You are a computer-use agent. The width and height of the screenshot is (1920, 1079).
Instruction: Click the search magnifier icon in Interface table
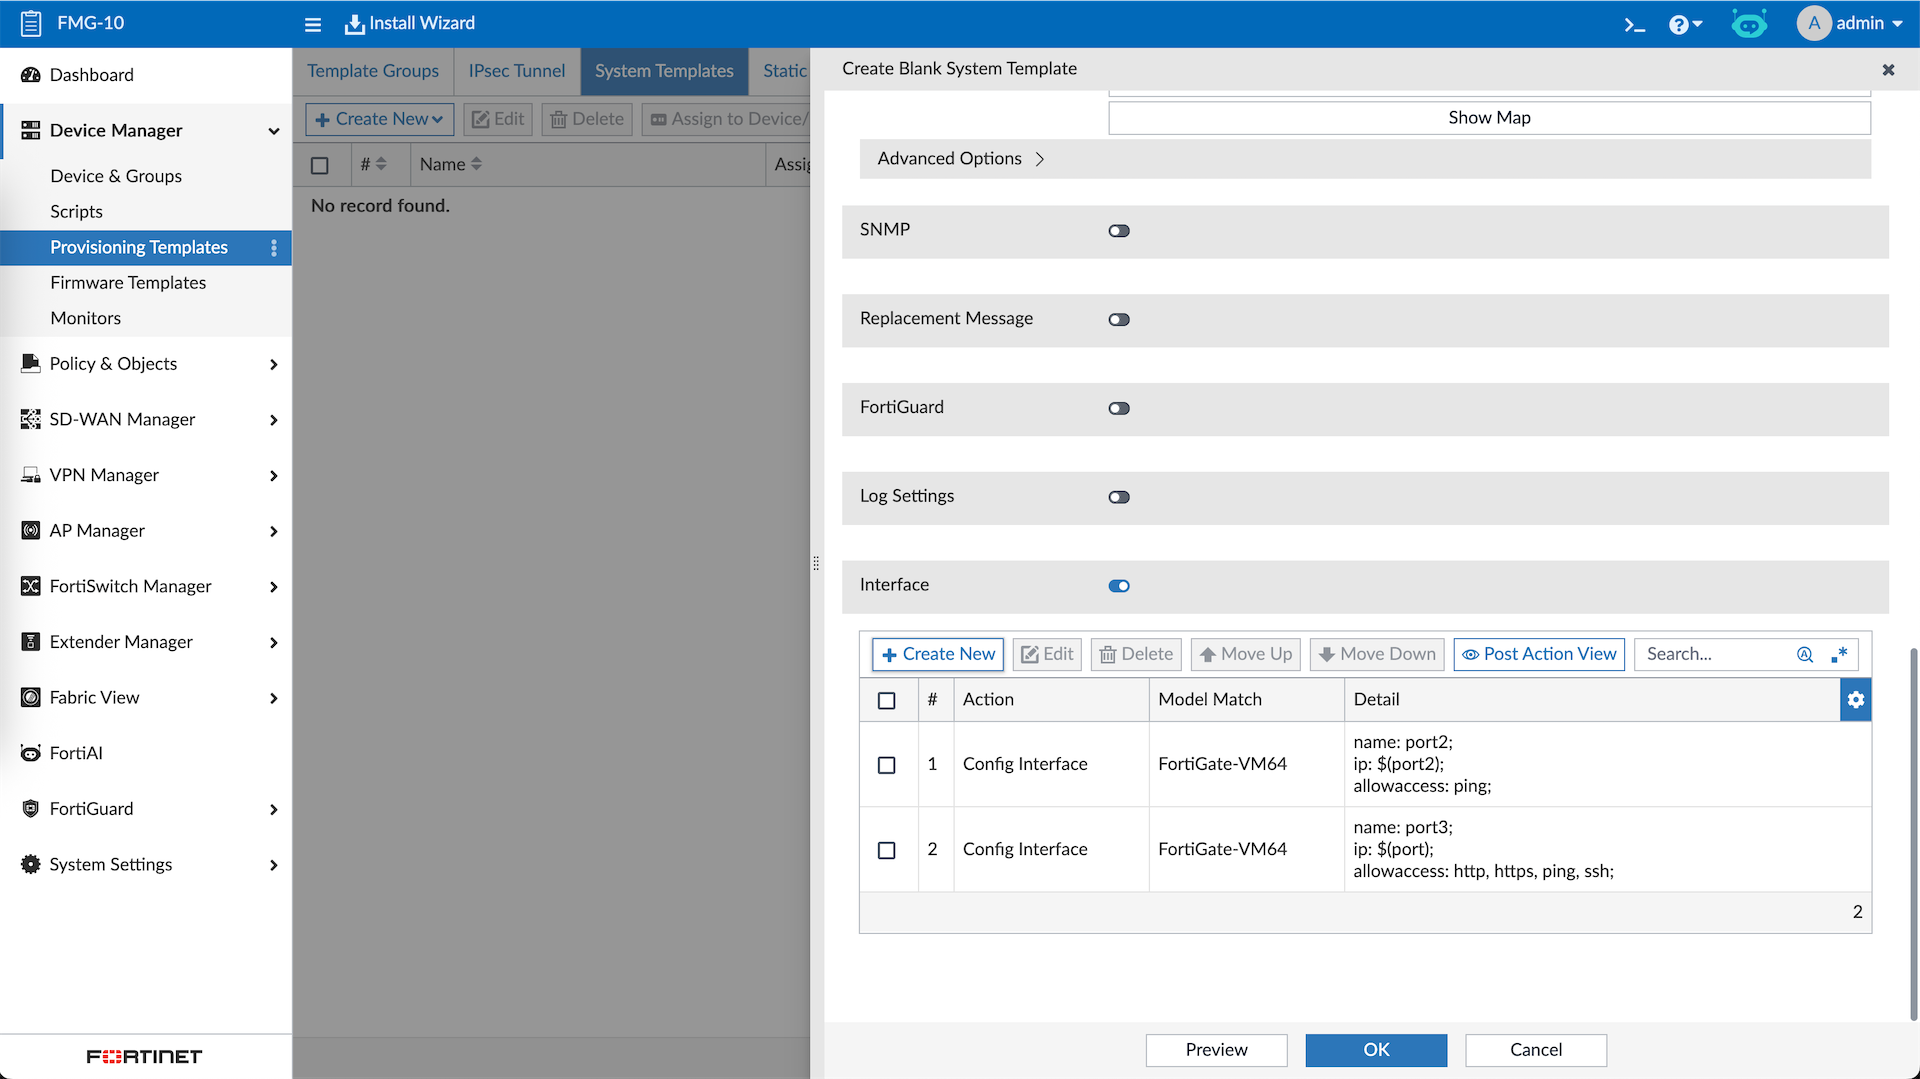click(x=1805, y=654)
